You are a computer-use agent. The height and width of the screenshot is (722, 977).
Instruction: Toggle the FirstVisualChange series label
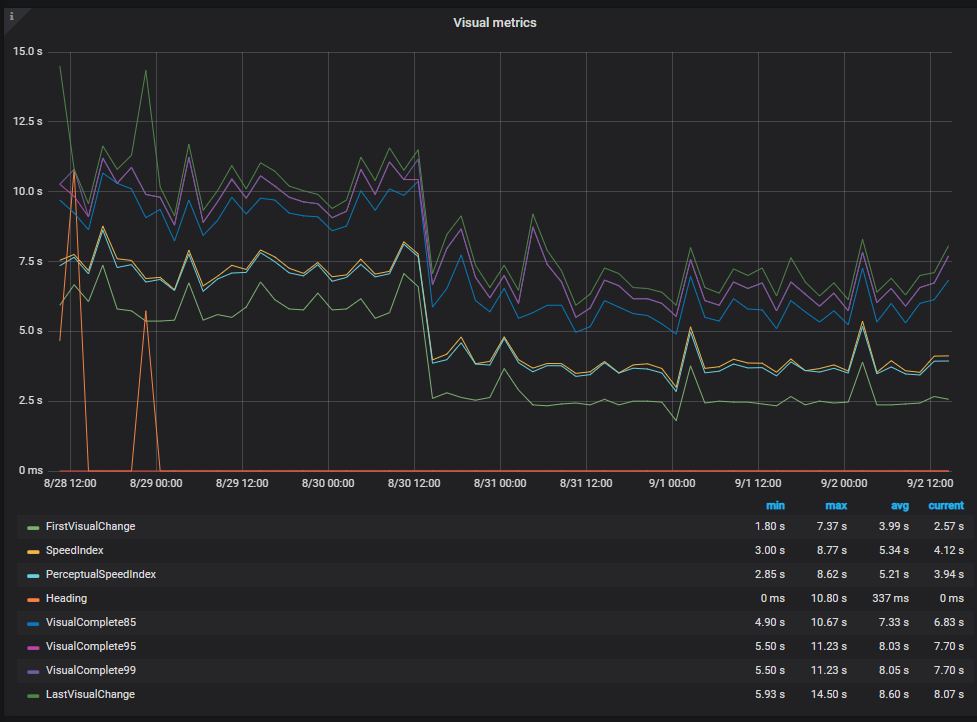(90, 526)
